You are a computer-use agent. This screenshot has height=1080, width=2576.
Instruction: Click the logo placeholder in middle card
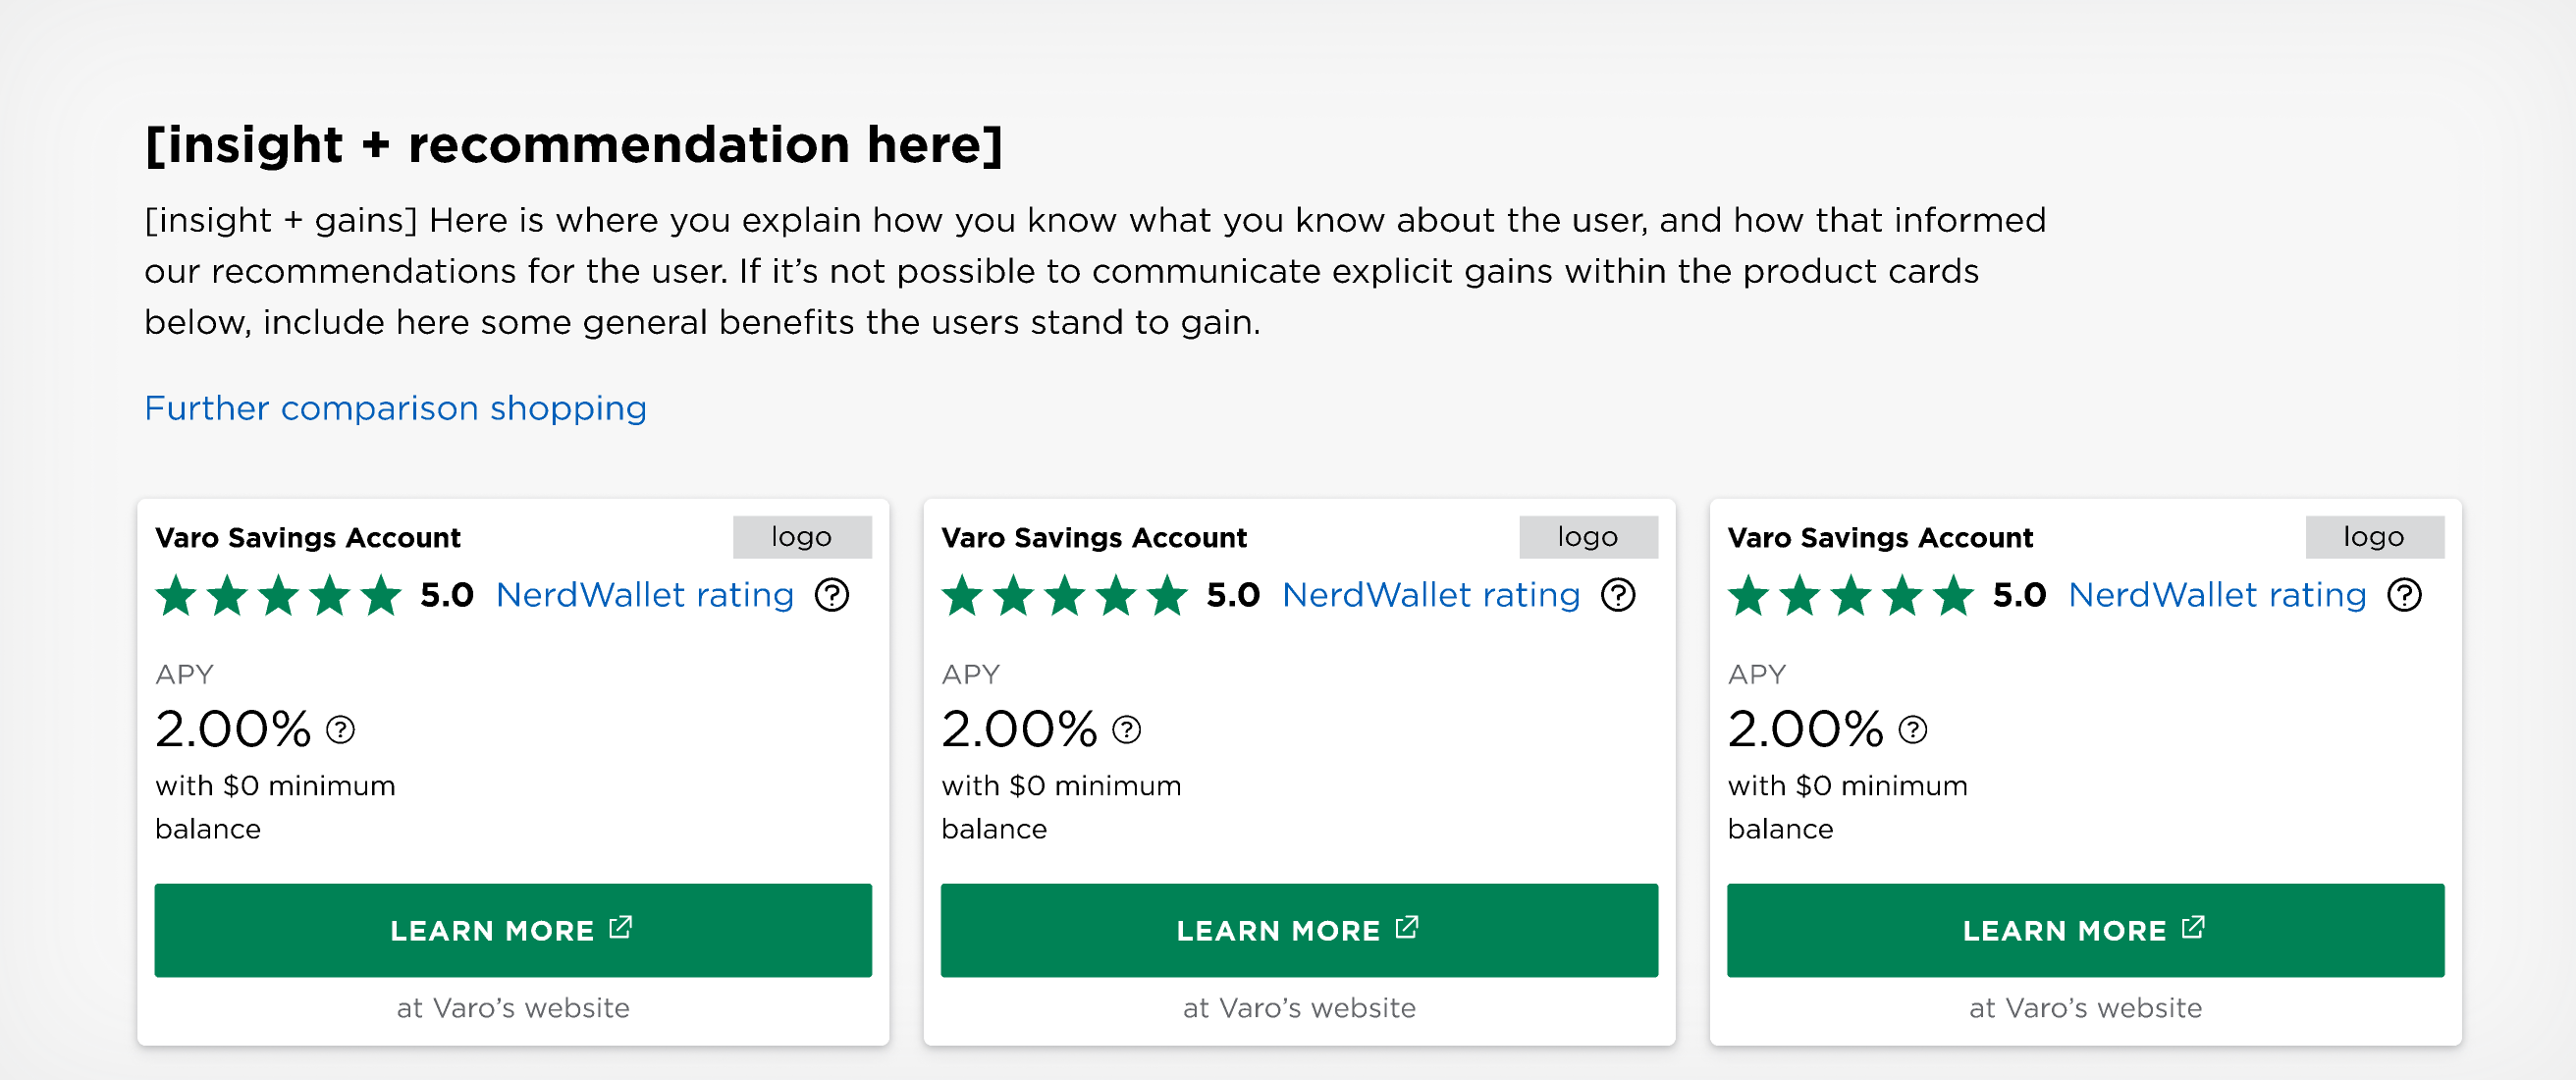1587,537
